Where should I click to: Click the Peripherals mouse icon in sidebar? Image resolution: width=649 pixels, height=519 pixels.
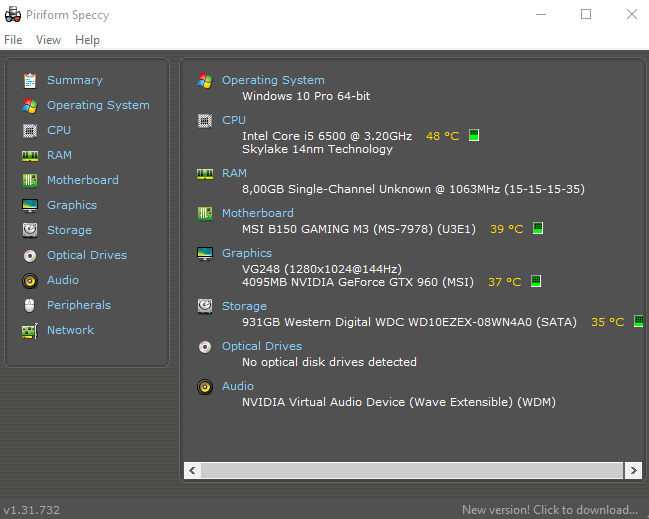(29, 305)
